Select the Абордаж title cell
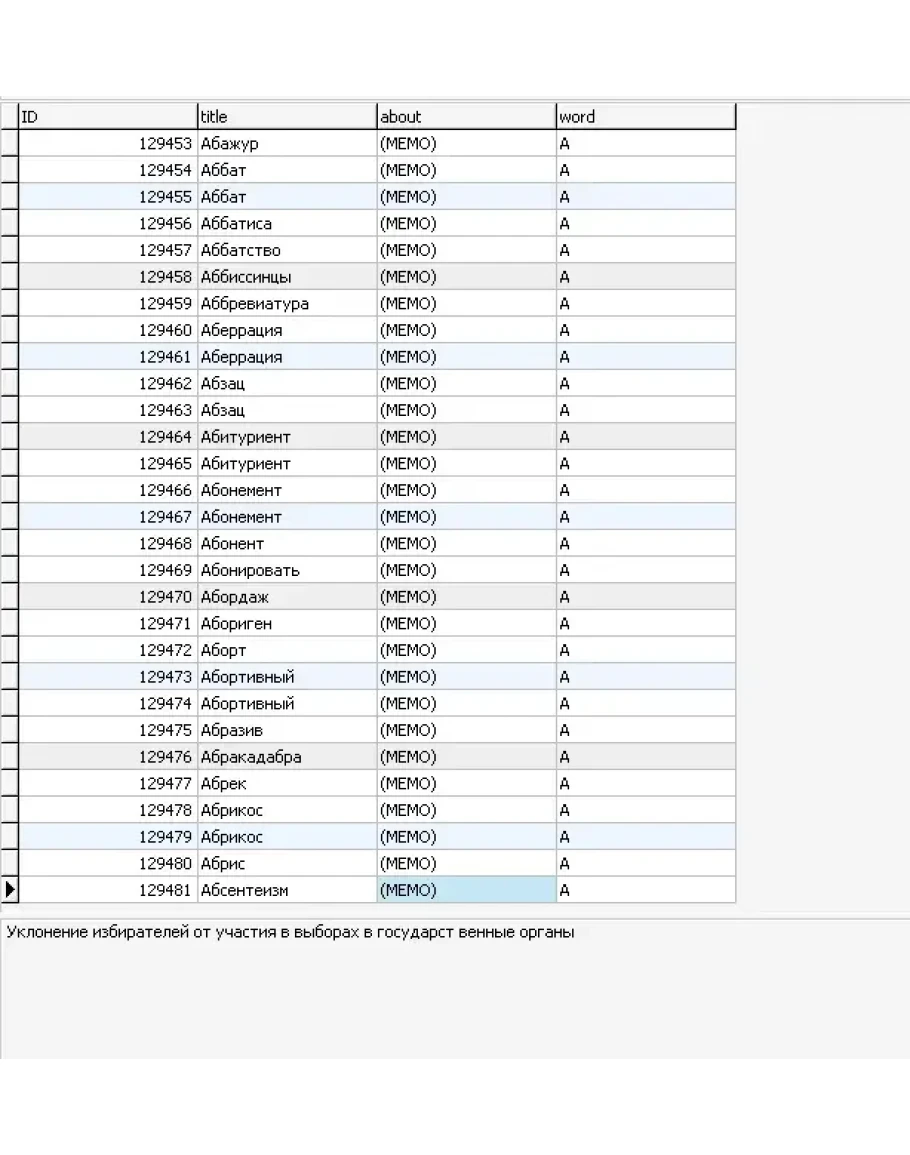The height and width of the screenshot is (1155, 910). tap(287, 597)
